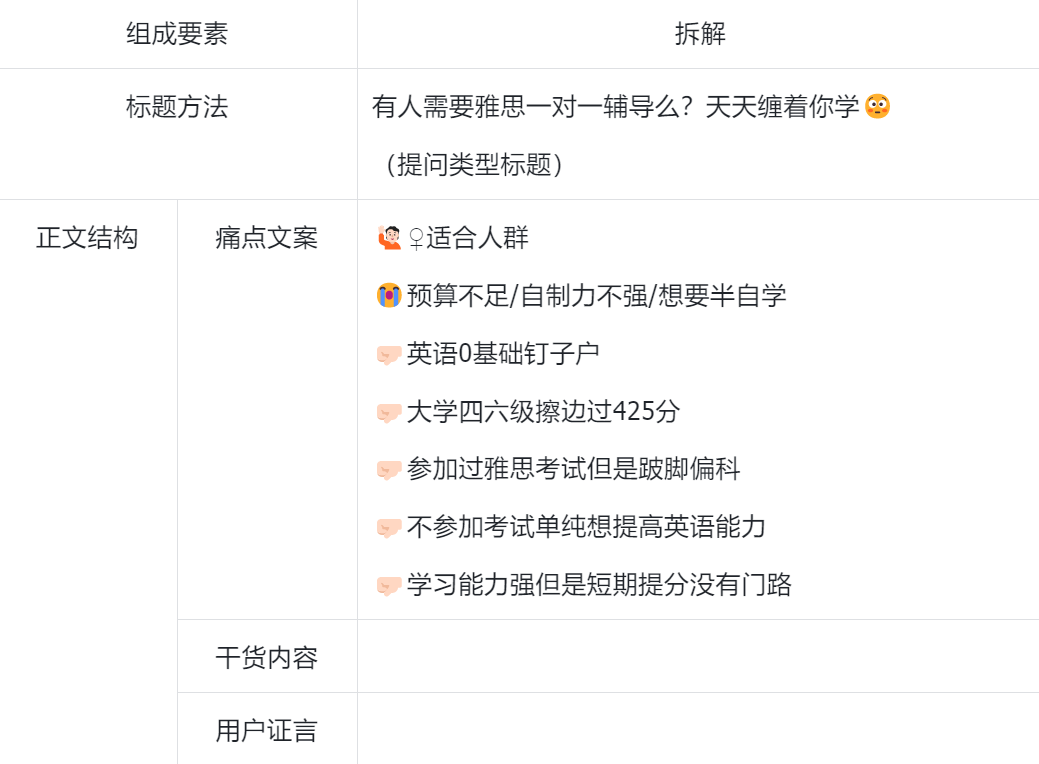
Task: Click the 干货内容 label cell
Action: (x=267, y=657)
